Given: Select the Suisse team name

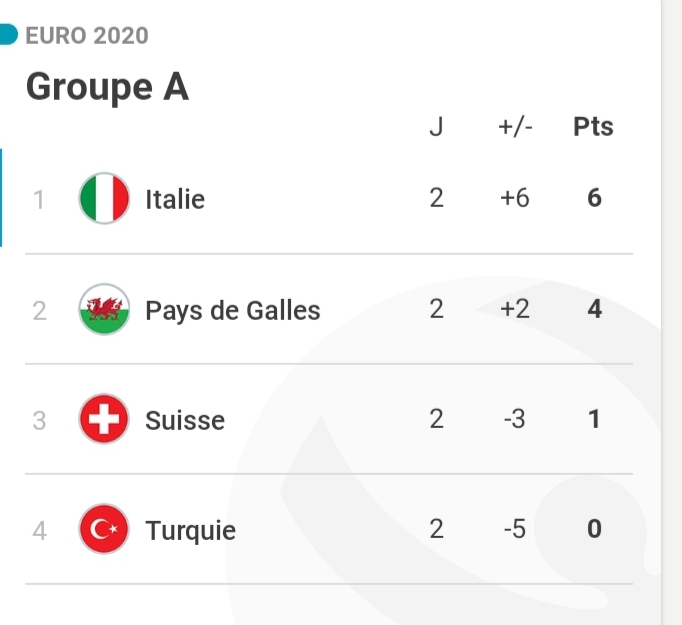Looking at the screenshot, I should [185, 420].
